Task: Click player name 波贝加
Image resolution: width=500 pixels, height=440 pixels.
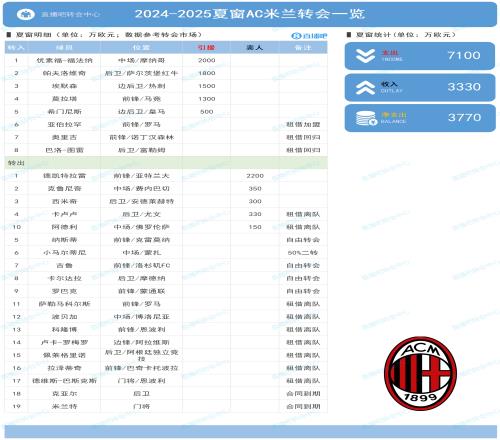Action: tap(64, 317)
